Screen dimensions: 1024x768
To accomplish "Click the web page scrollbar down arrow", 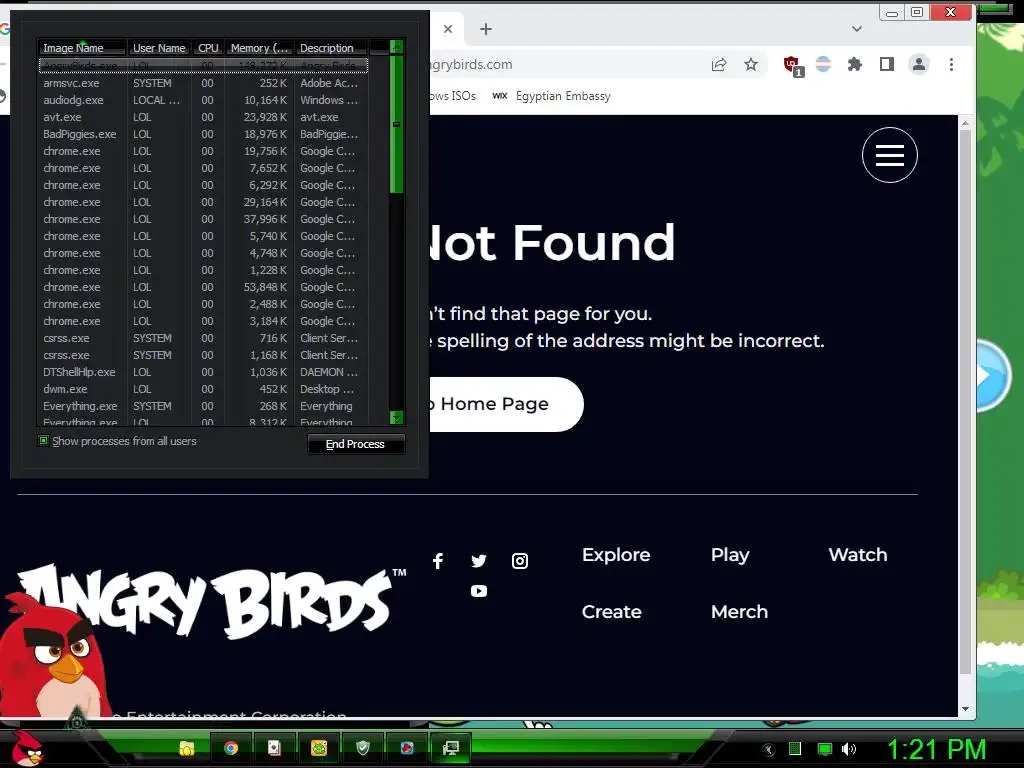I will [965, 709].
